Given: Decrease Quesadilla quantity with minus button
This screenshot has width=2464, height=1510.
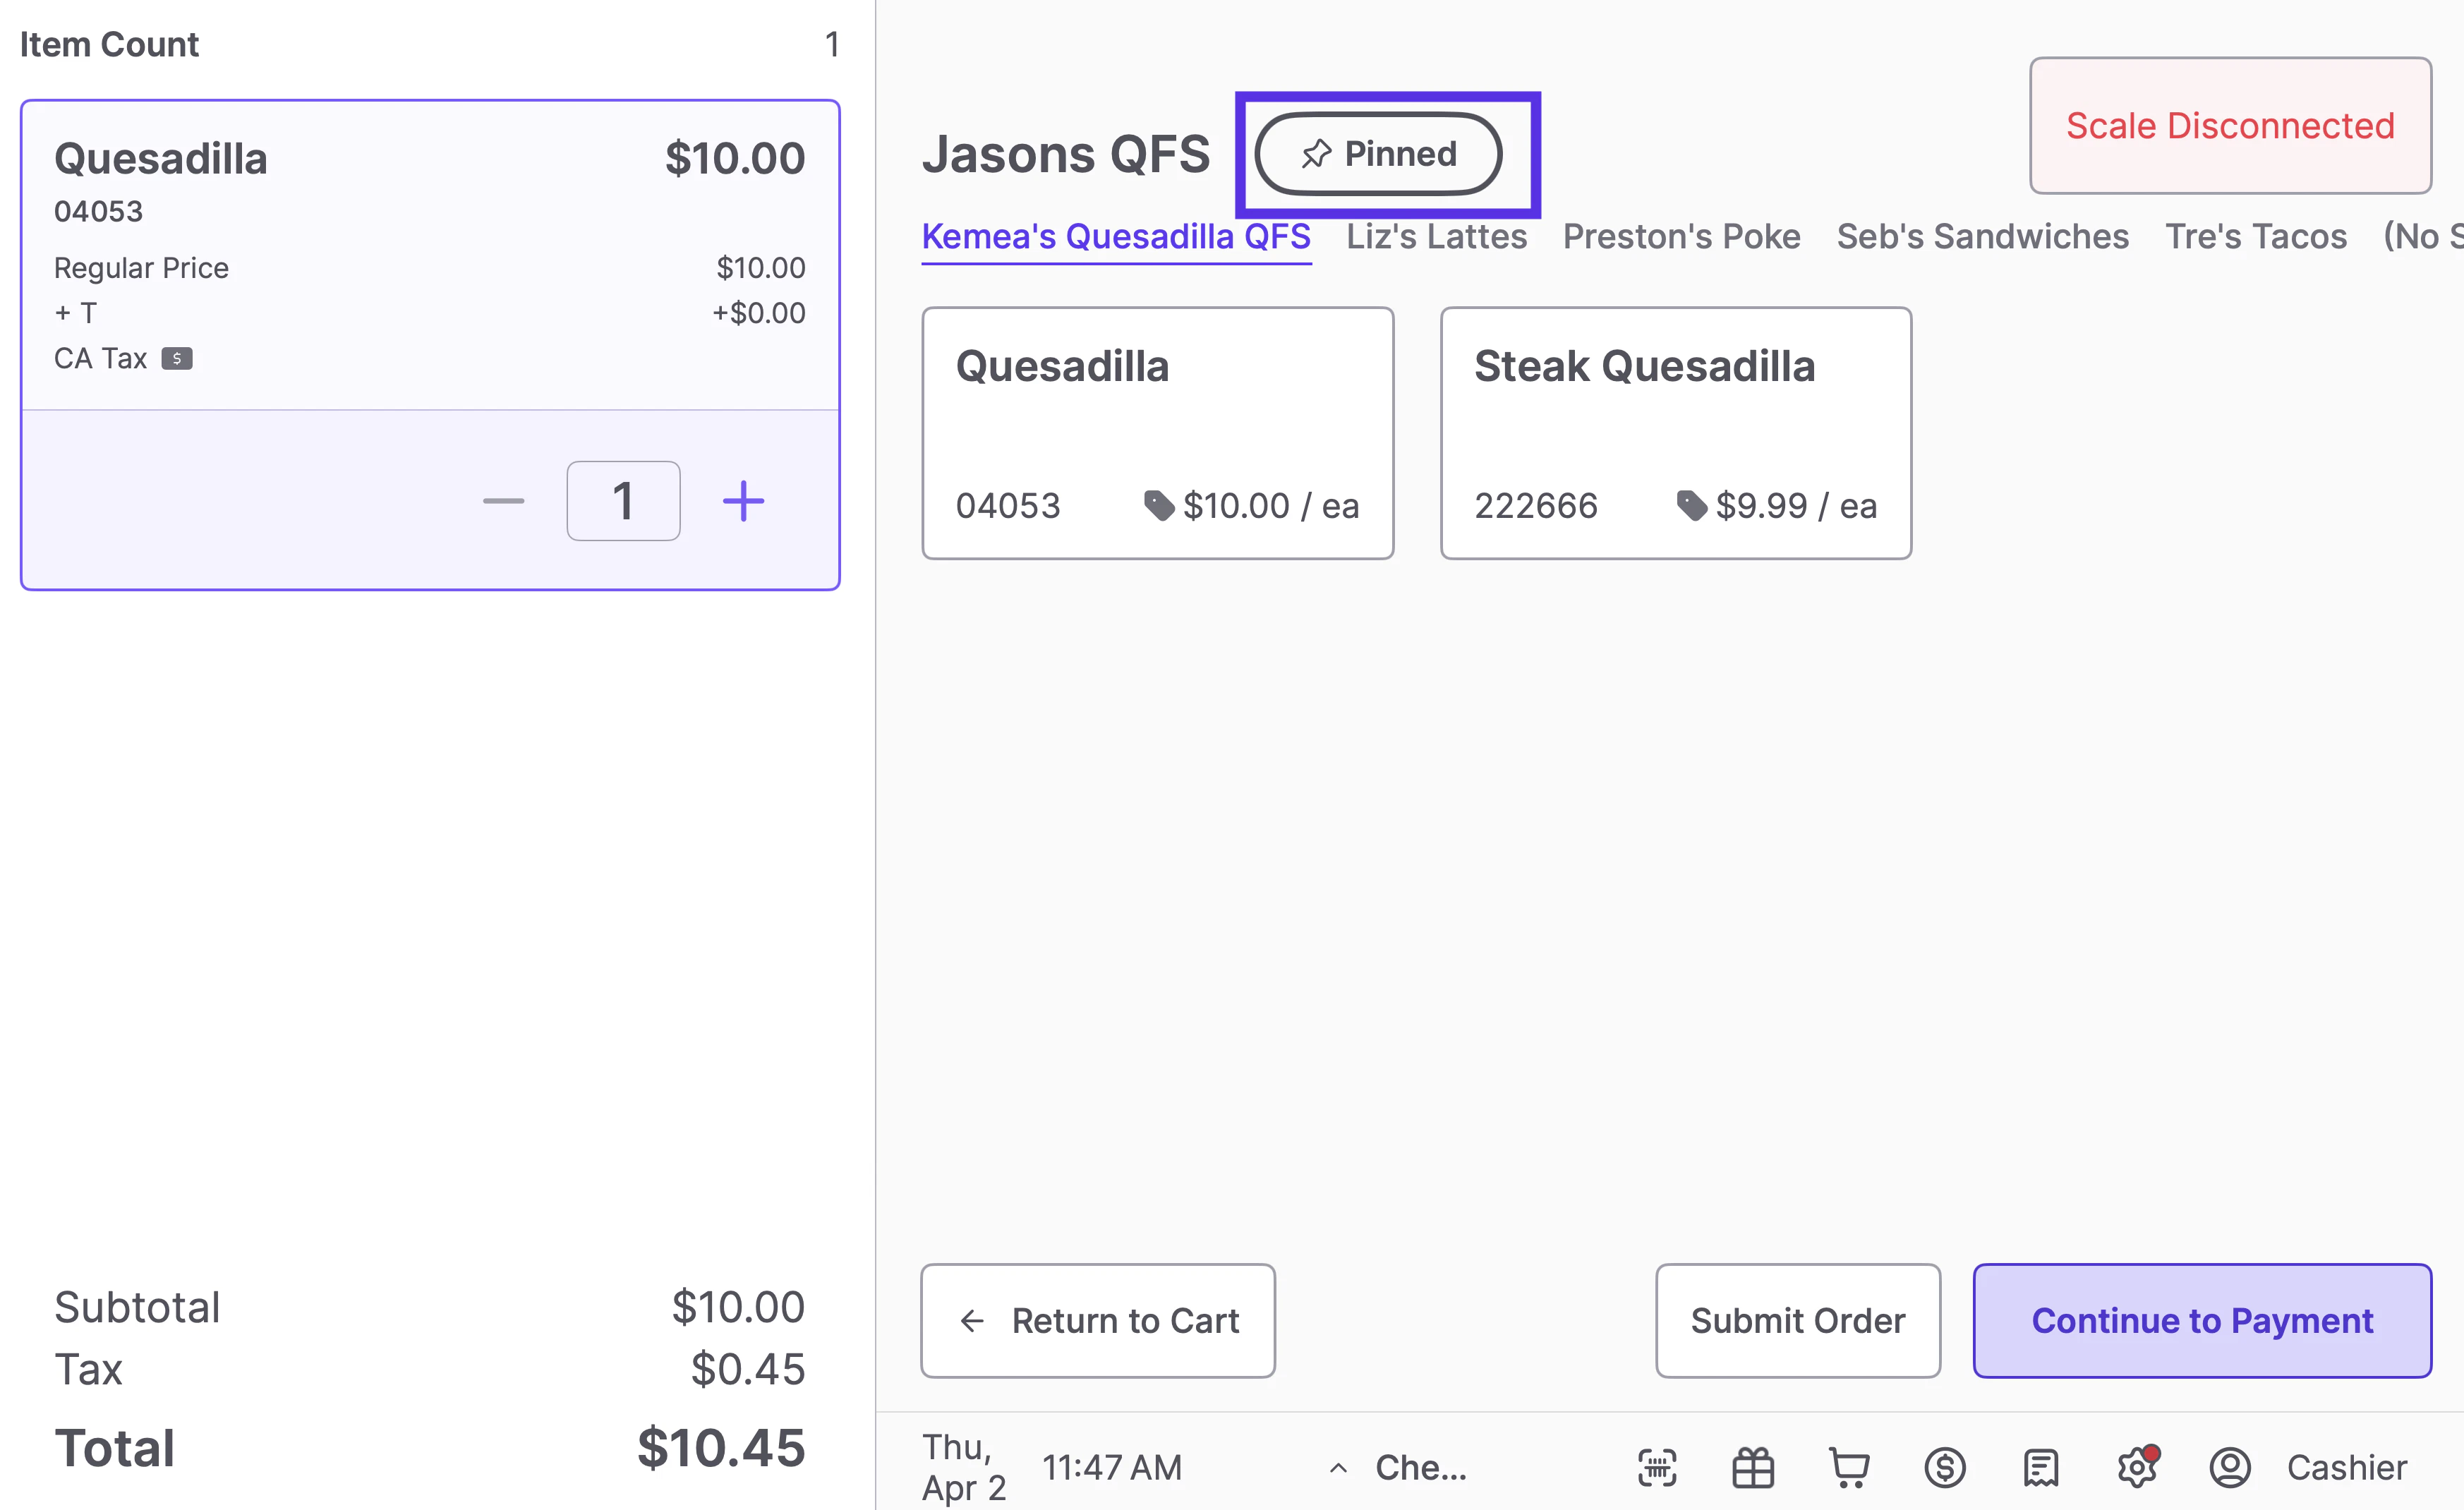Looking at the screenshot, I should pos(503,501).
